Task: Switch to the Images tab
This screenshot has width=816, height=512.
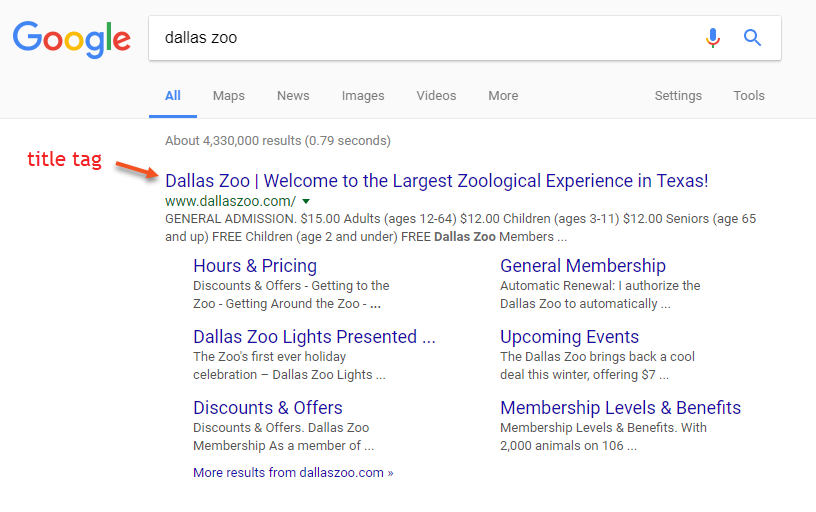Action: [363, 96]
